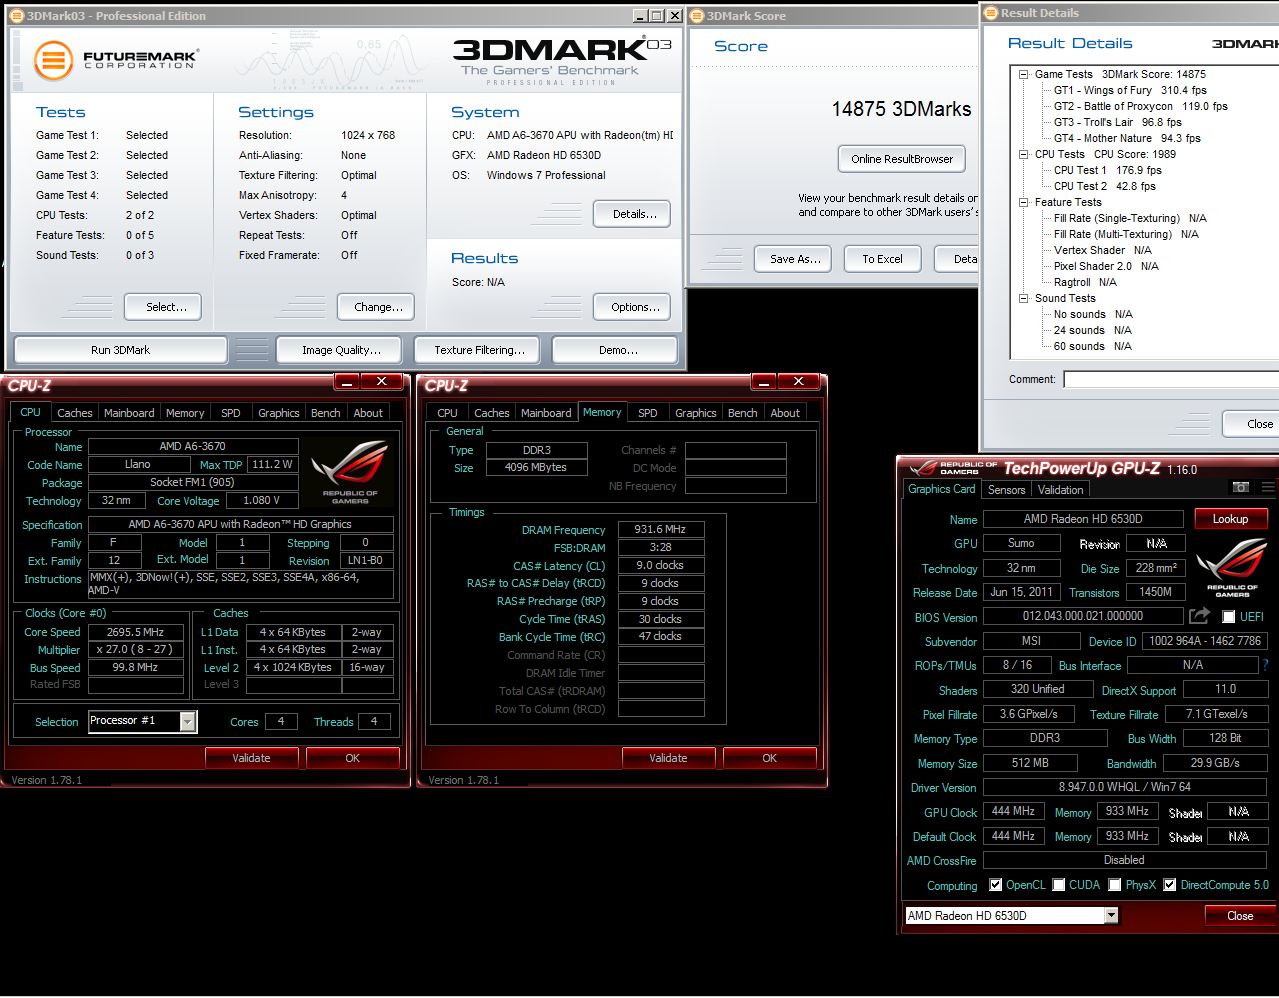Click Close button in GPU-Z window
Viewport: 1279px width, 998px height.
point(1239,916)
